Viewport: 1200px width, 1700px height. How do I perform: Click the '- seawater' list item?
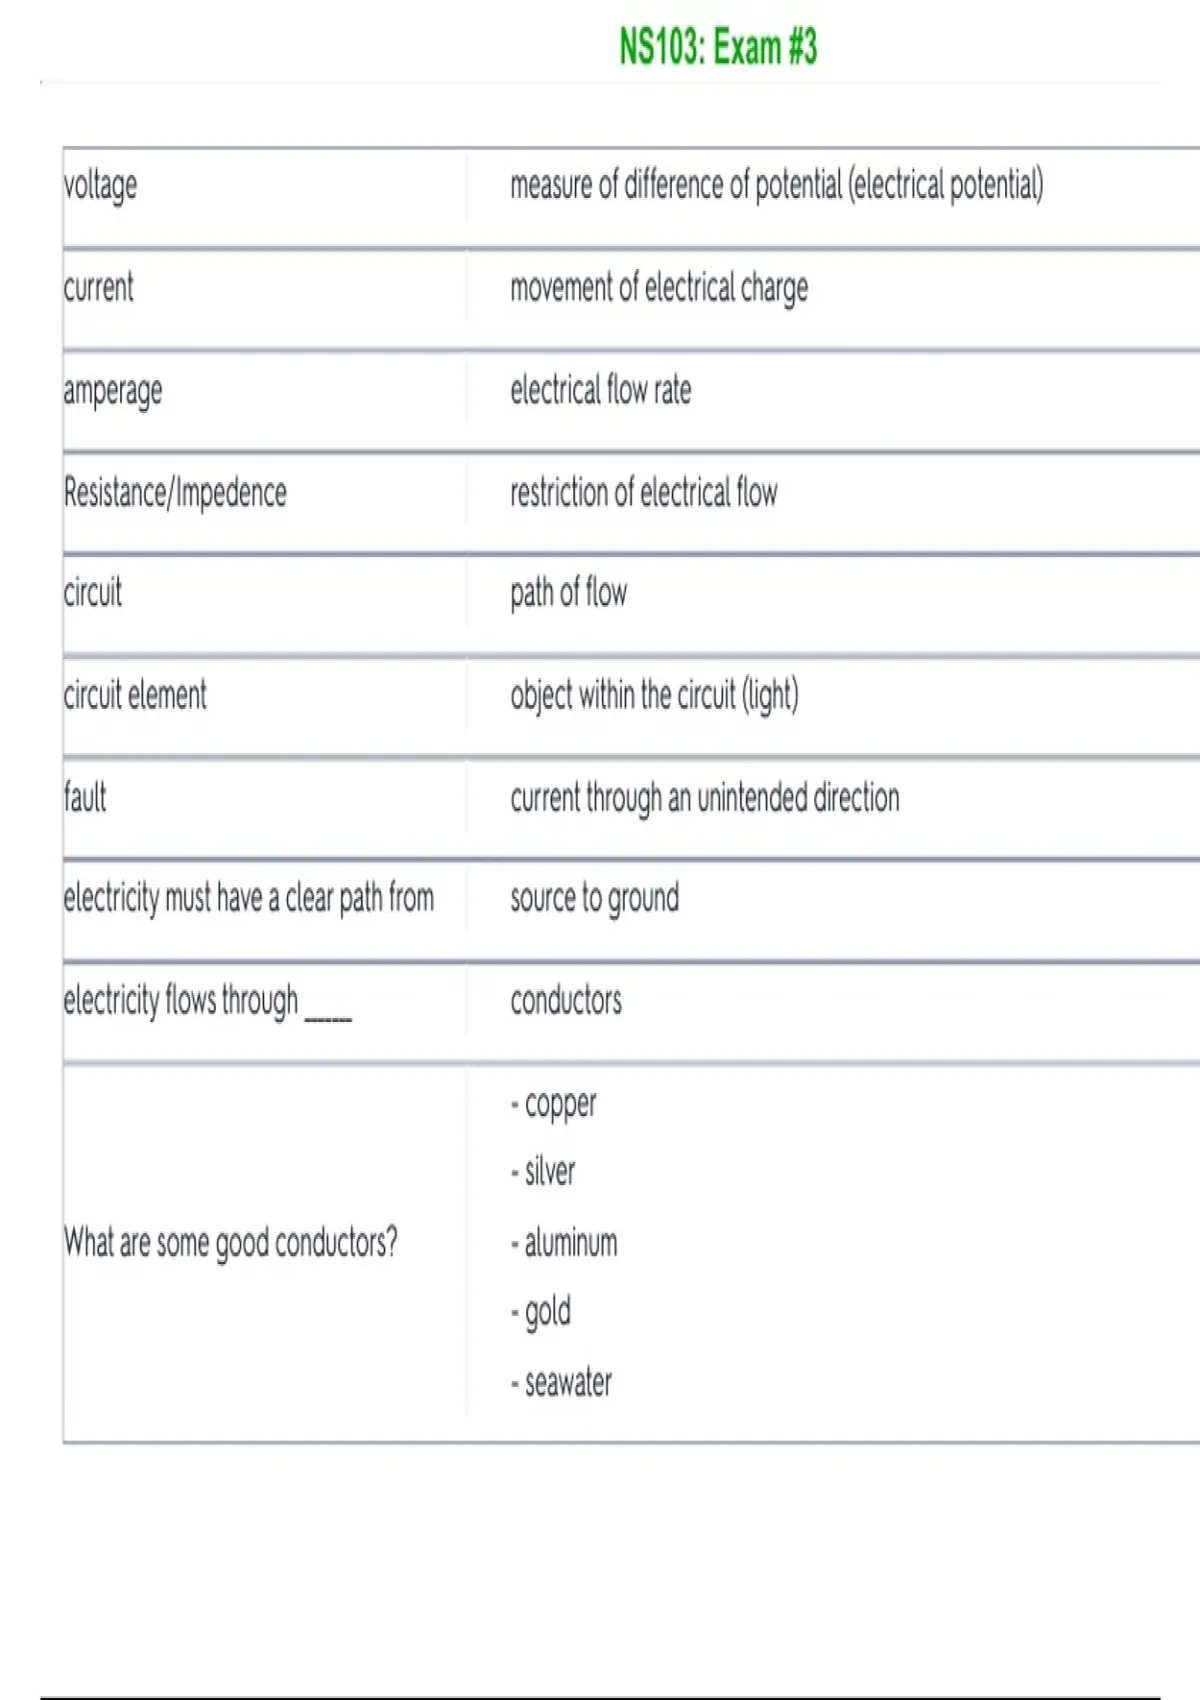click(561, 1383)
